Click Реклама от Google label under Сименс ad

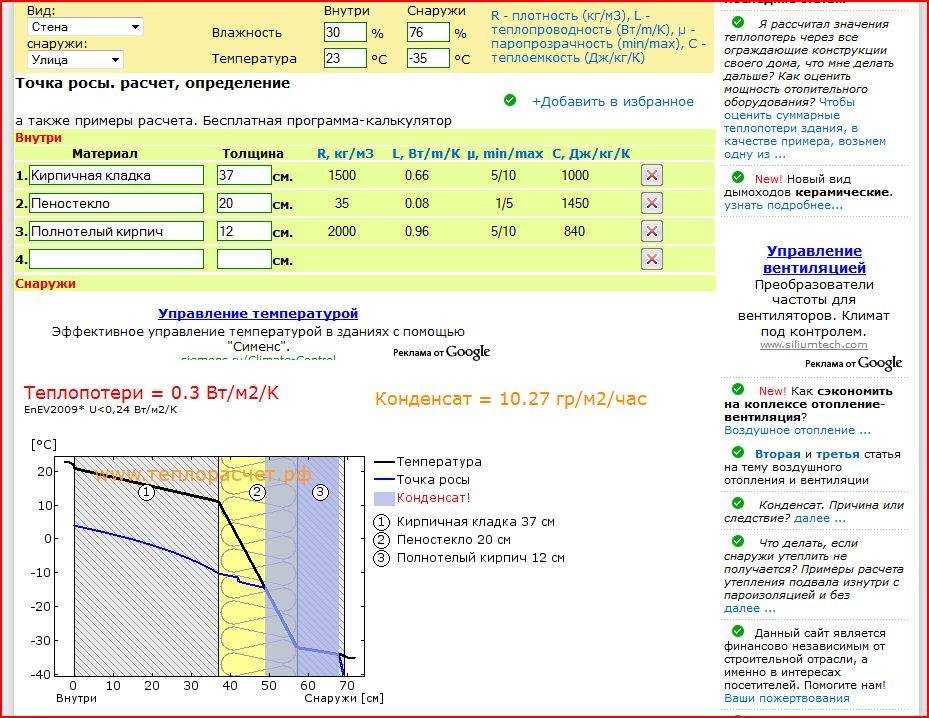[441, 352]
